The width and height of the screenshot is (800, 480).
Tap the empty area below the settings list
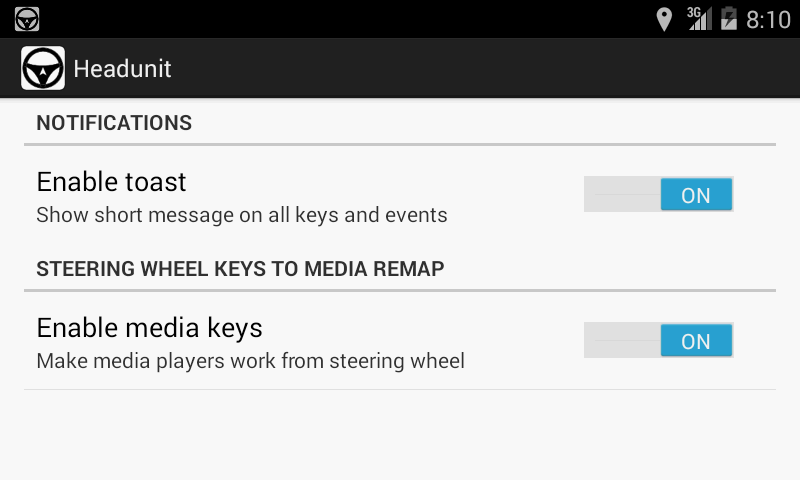(400, 435)
